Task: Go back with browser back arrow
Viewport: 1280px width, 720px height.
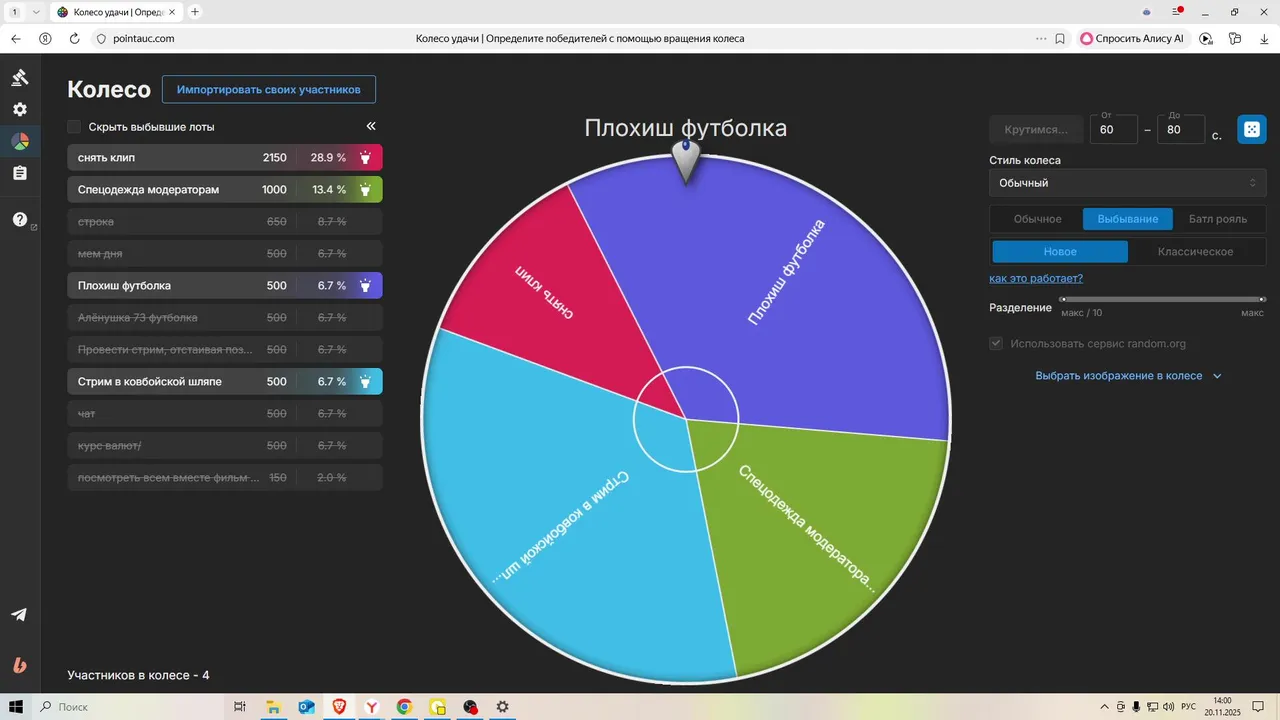Action: tap(16, 38)
